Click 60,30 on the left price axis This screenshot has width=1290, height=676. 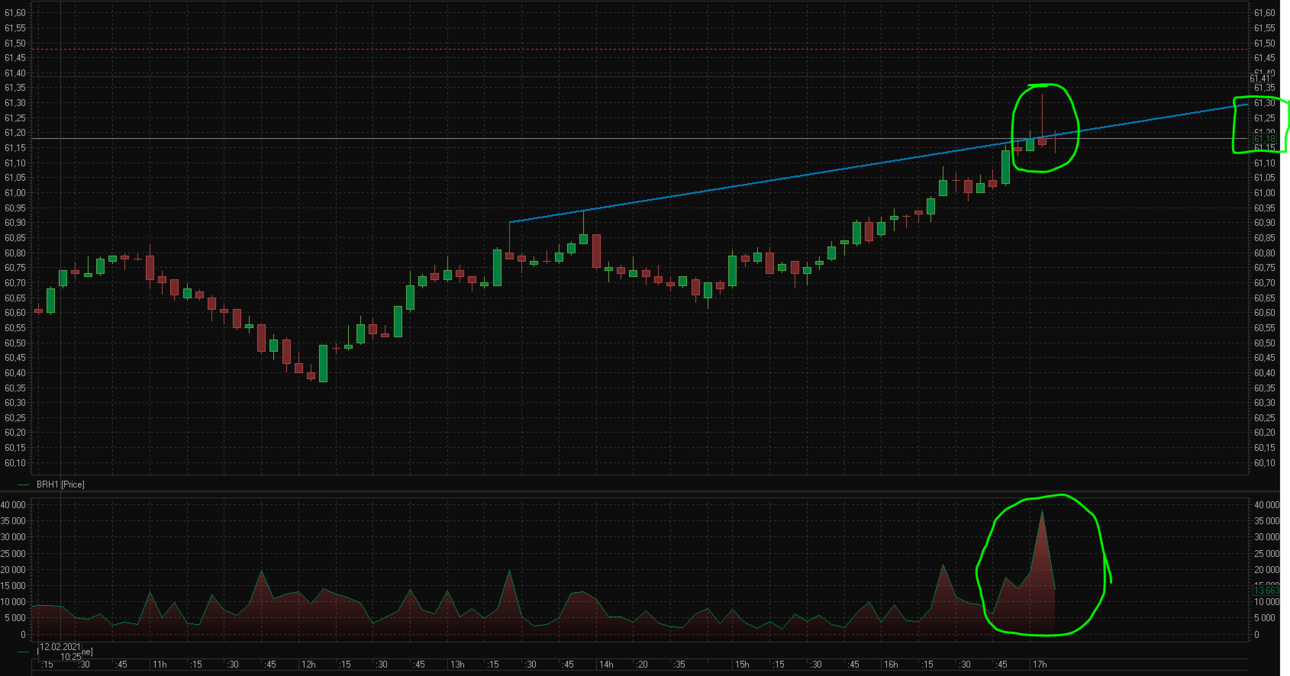coord(15,403)
